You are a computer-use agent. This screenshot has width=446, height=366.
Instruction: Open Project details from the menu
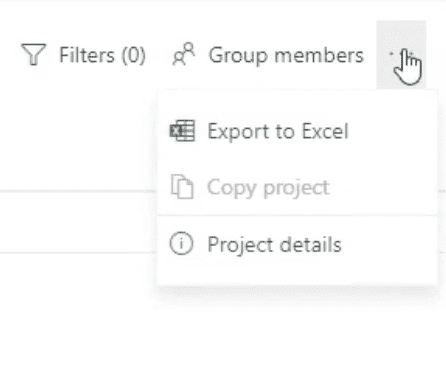pos(297,244)
